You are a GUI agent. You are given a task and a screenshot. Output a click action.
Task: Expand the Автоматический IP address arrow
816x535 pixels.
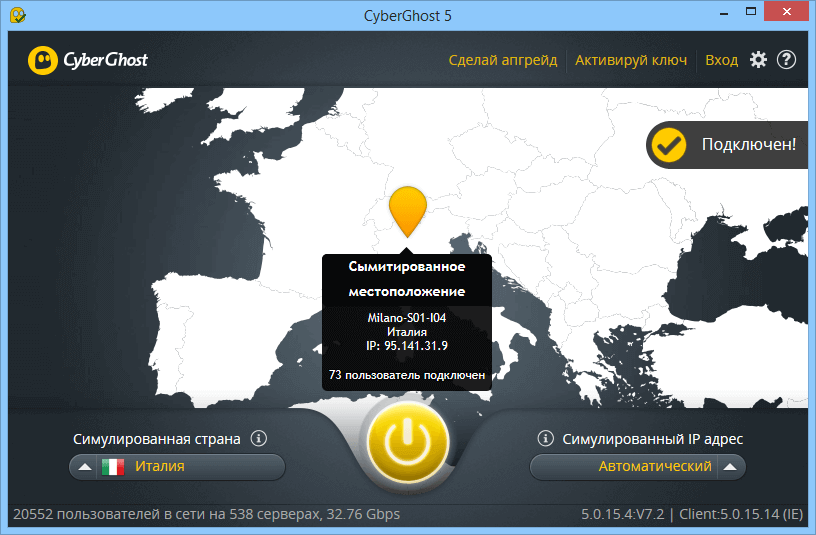[x=730, y=466]
